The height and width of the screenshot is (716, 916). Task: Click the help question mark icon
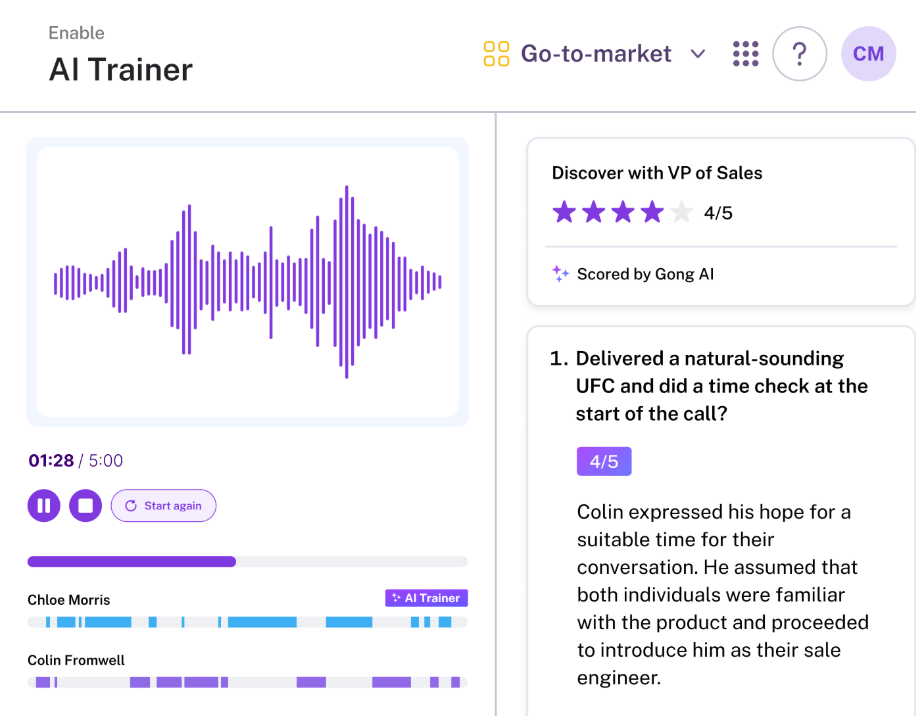pos(799,53)
